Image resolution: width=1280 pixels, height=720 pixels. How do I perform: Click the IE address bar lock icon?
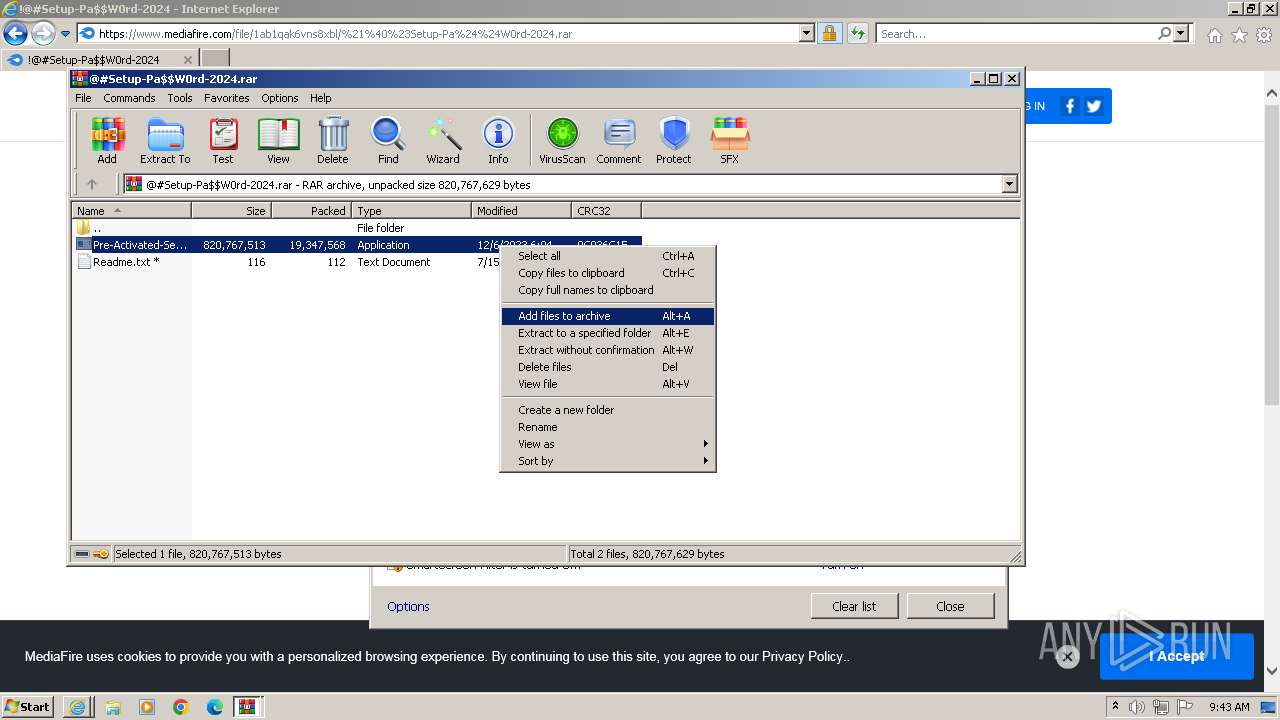coord(829,34)
